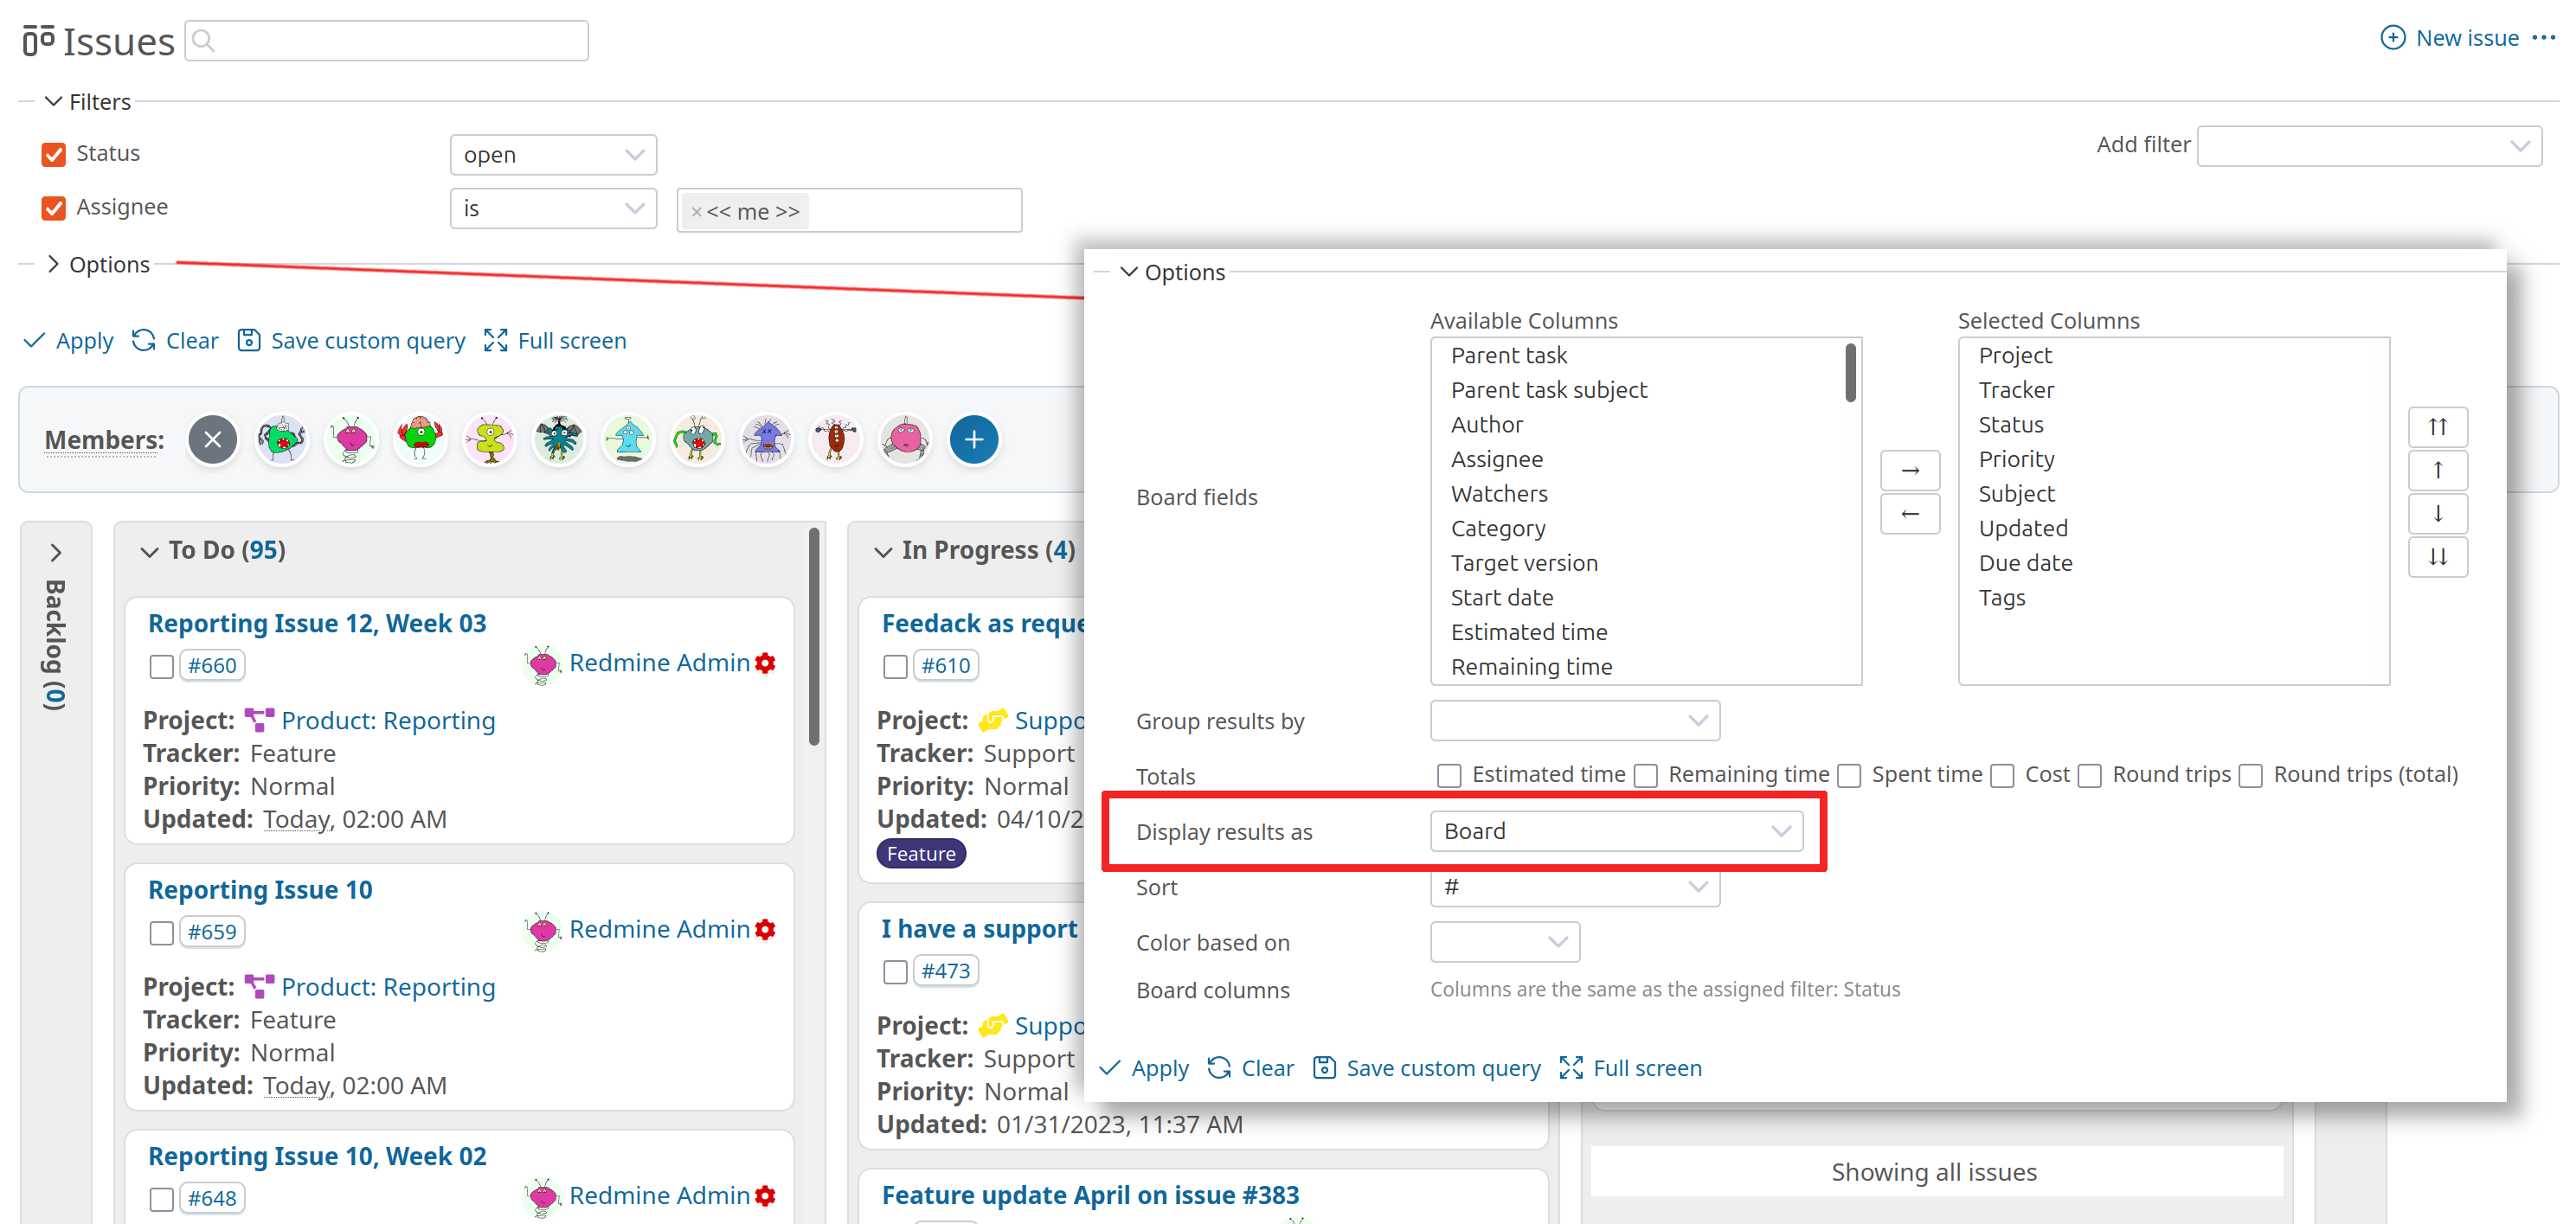Clear member selection with the X icon
This screenshot has width=2576, height=1224.
click(x=212, y=440)
